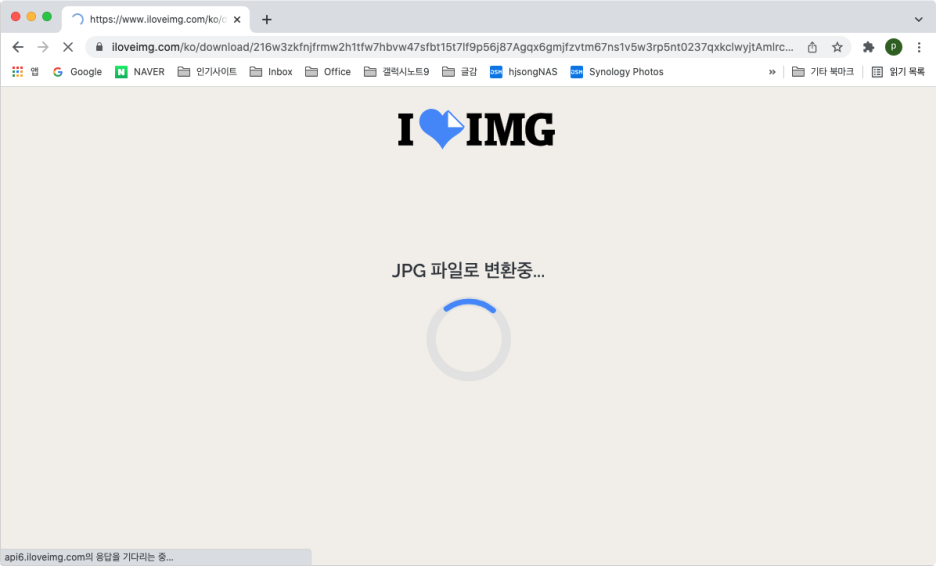Screen dimensions: 936x566
Task: Bookmark this page with the star icon
Action: point(838,47)
